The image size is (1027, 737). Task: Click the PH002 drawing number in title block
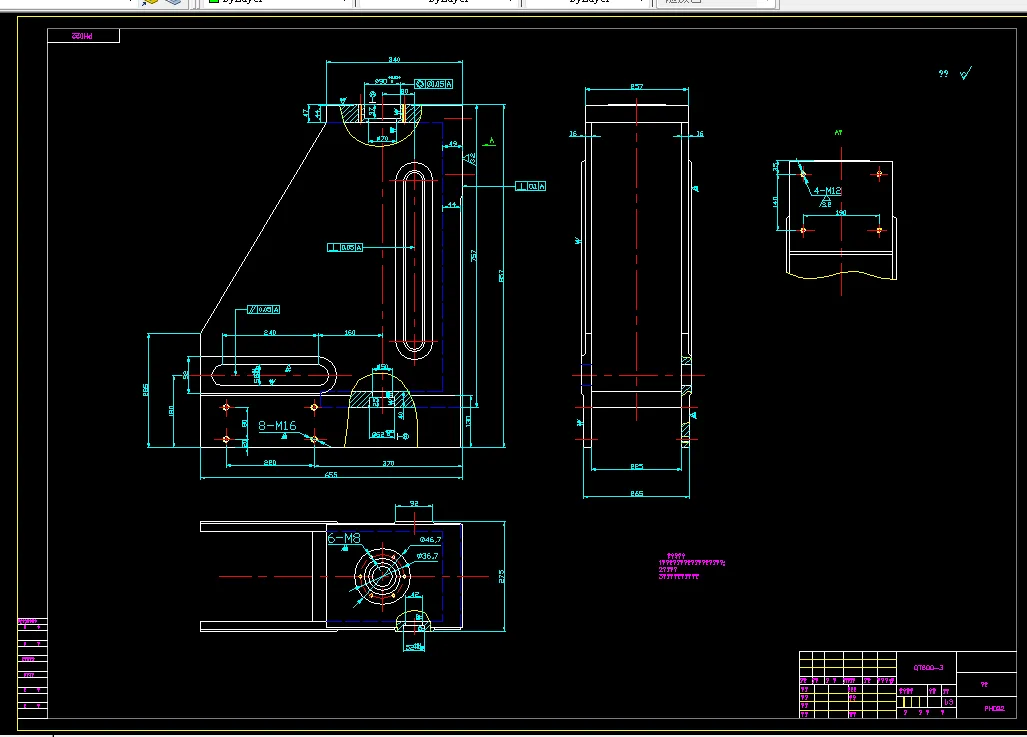point(994,708)
